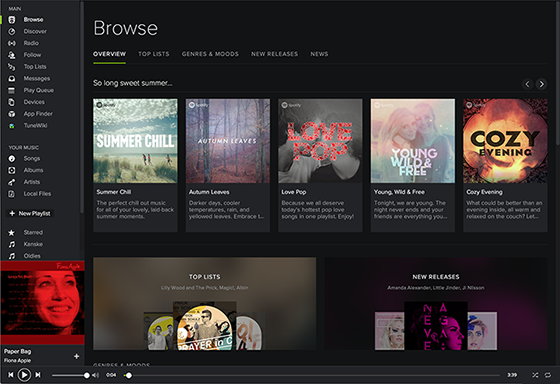Screen dimensions: 560x384
Task: Click the Autumn Leaves cover art
Action: click(228, 141)
